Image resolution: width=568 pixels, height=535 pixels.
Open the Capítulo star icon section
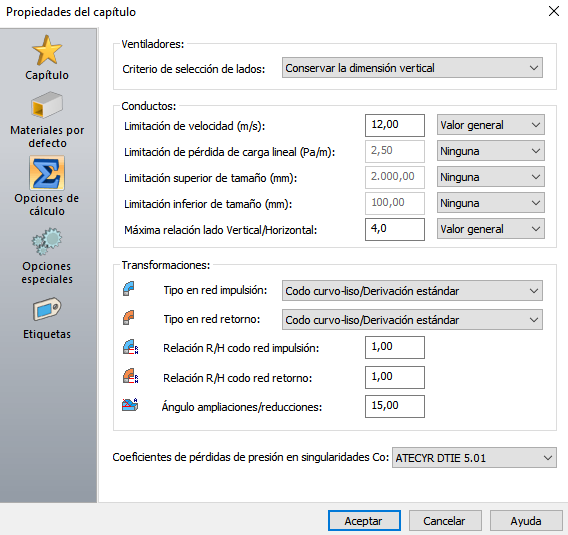pyautogui.click(x=47, y=50)
